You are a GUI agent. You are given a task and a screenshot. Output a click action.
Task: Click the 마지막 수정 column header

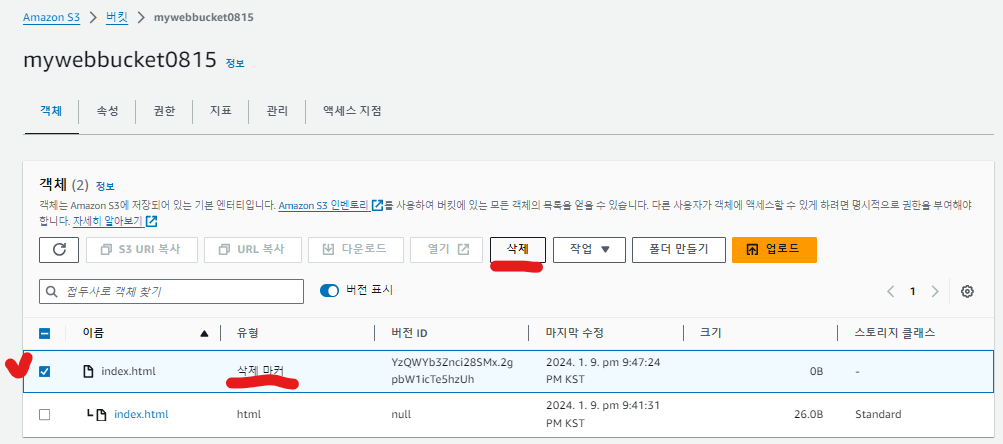575,333
